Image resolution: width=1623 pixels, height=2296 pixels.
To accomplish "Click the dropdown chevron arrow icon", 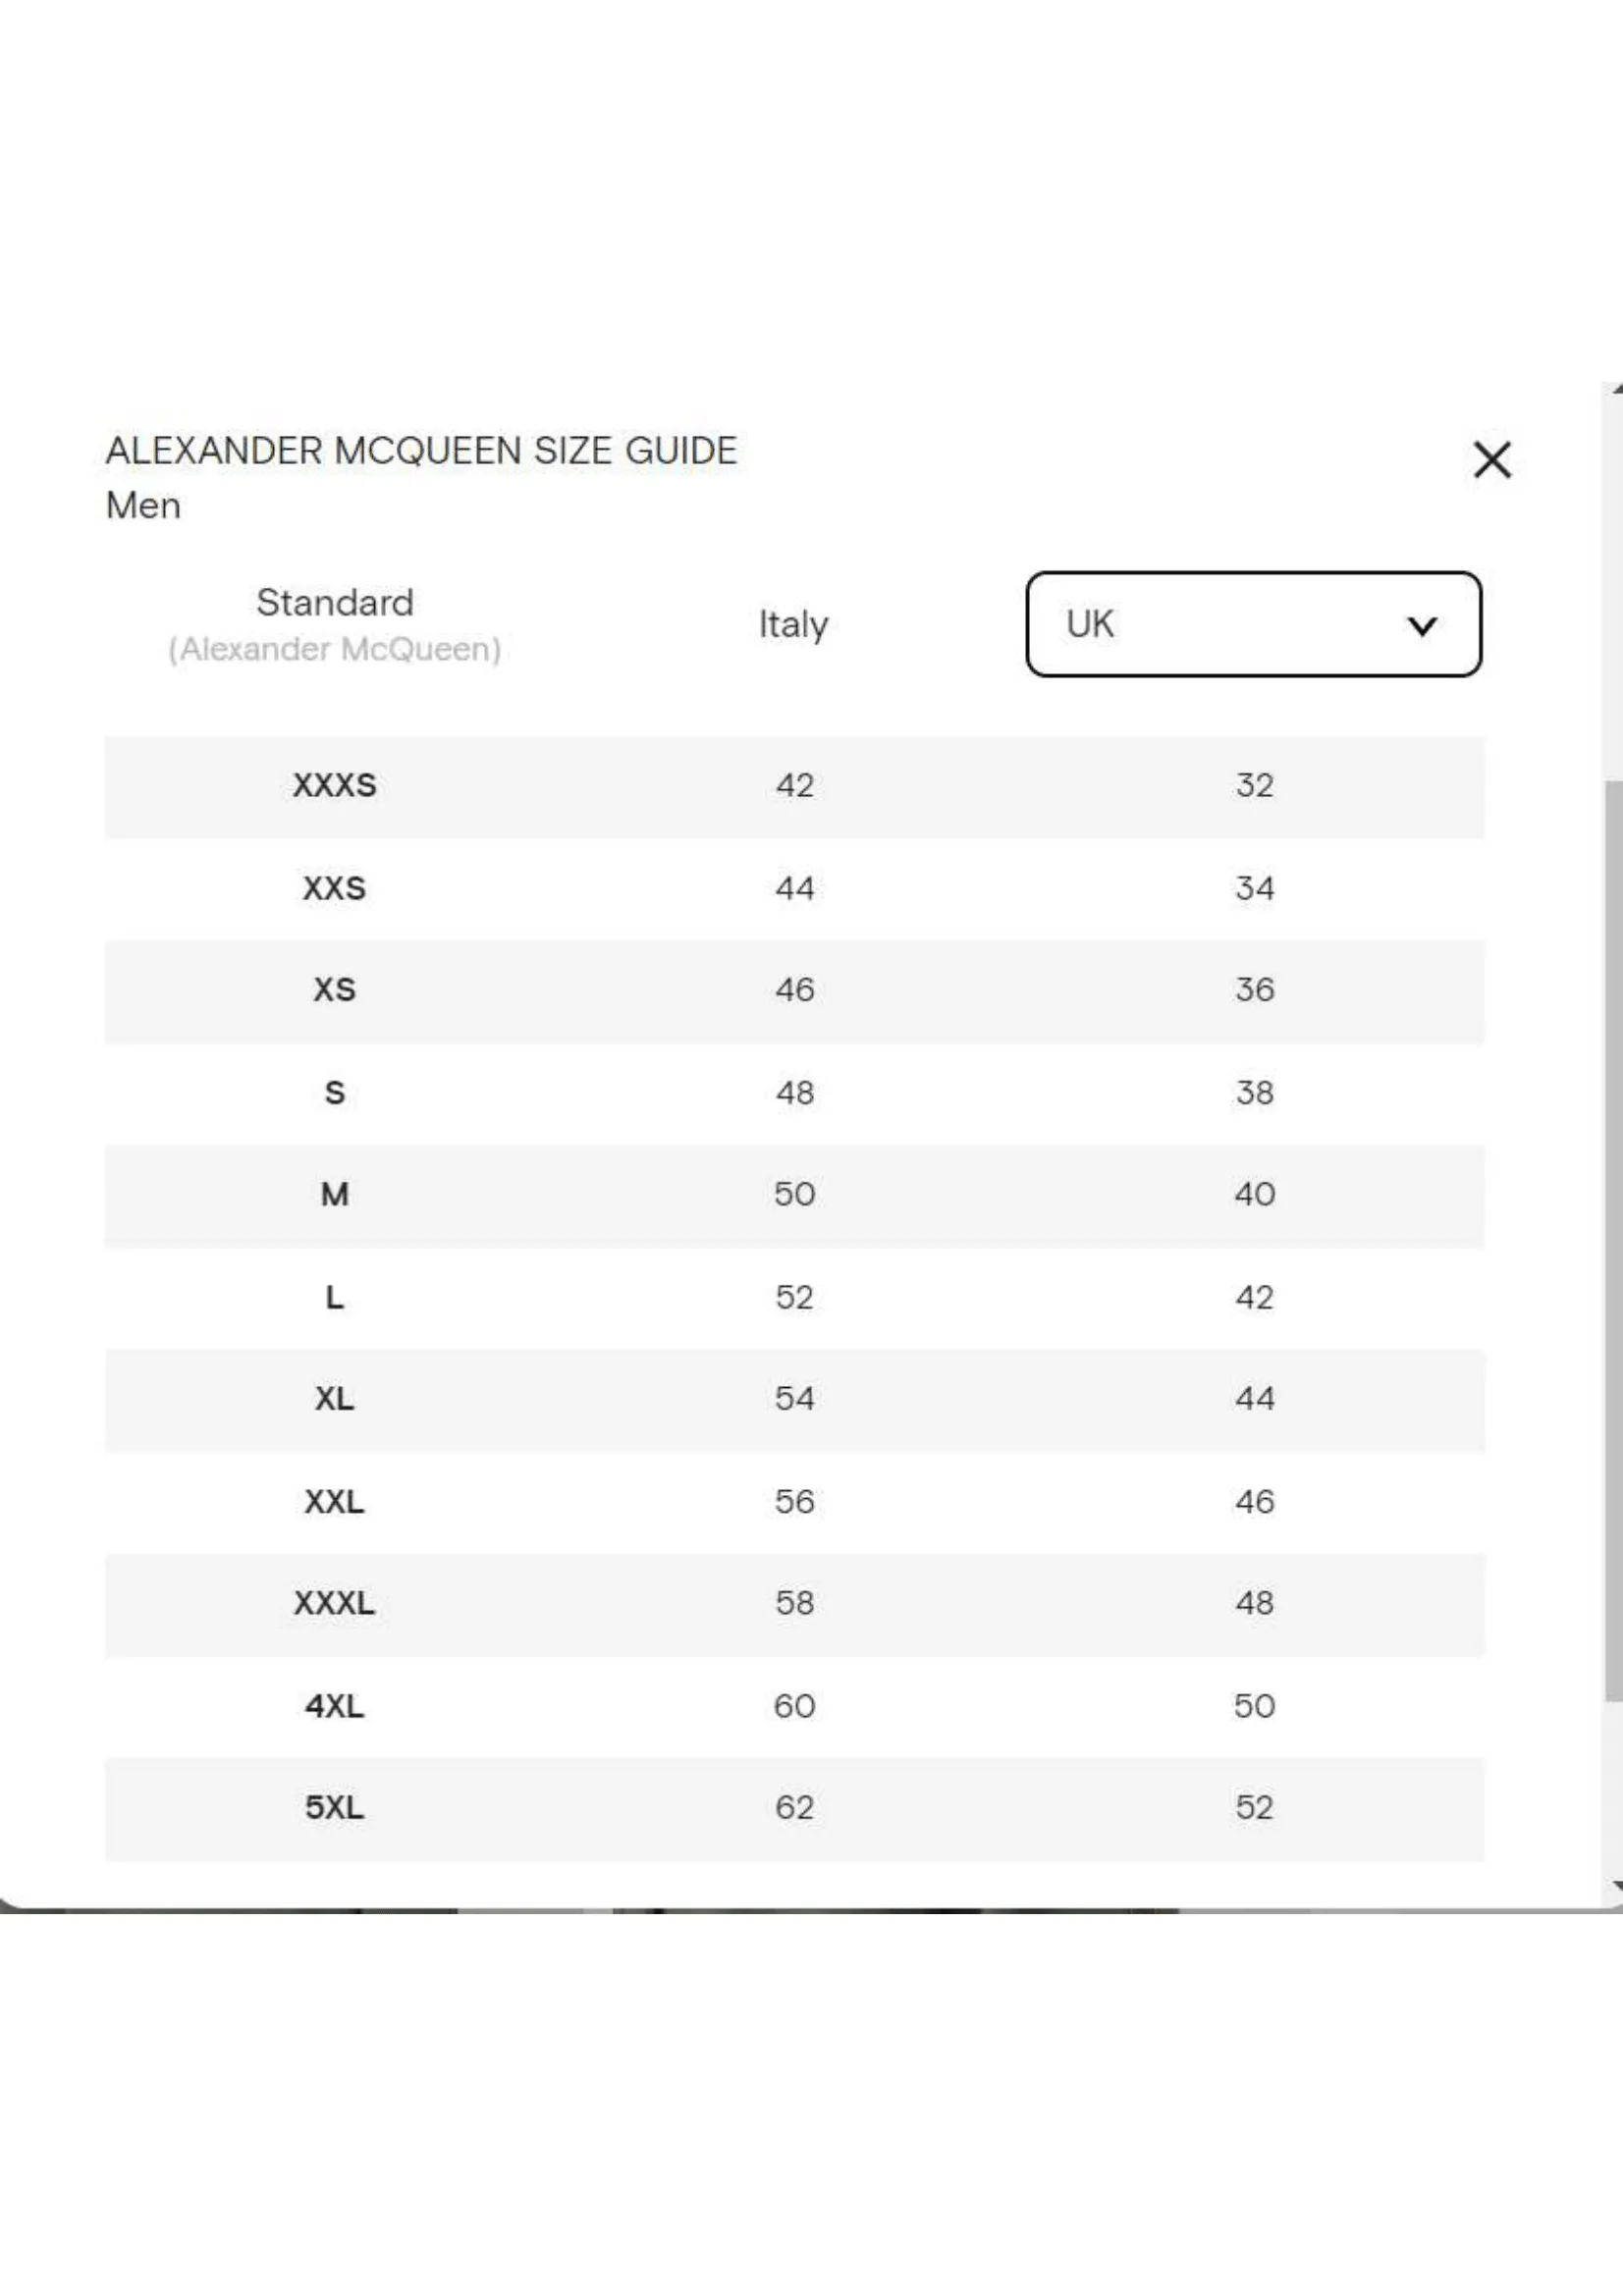I will tap(1421, 626).
